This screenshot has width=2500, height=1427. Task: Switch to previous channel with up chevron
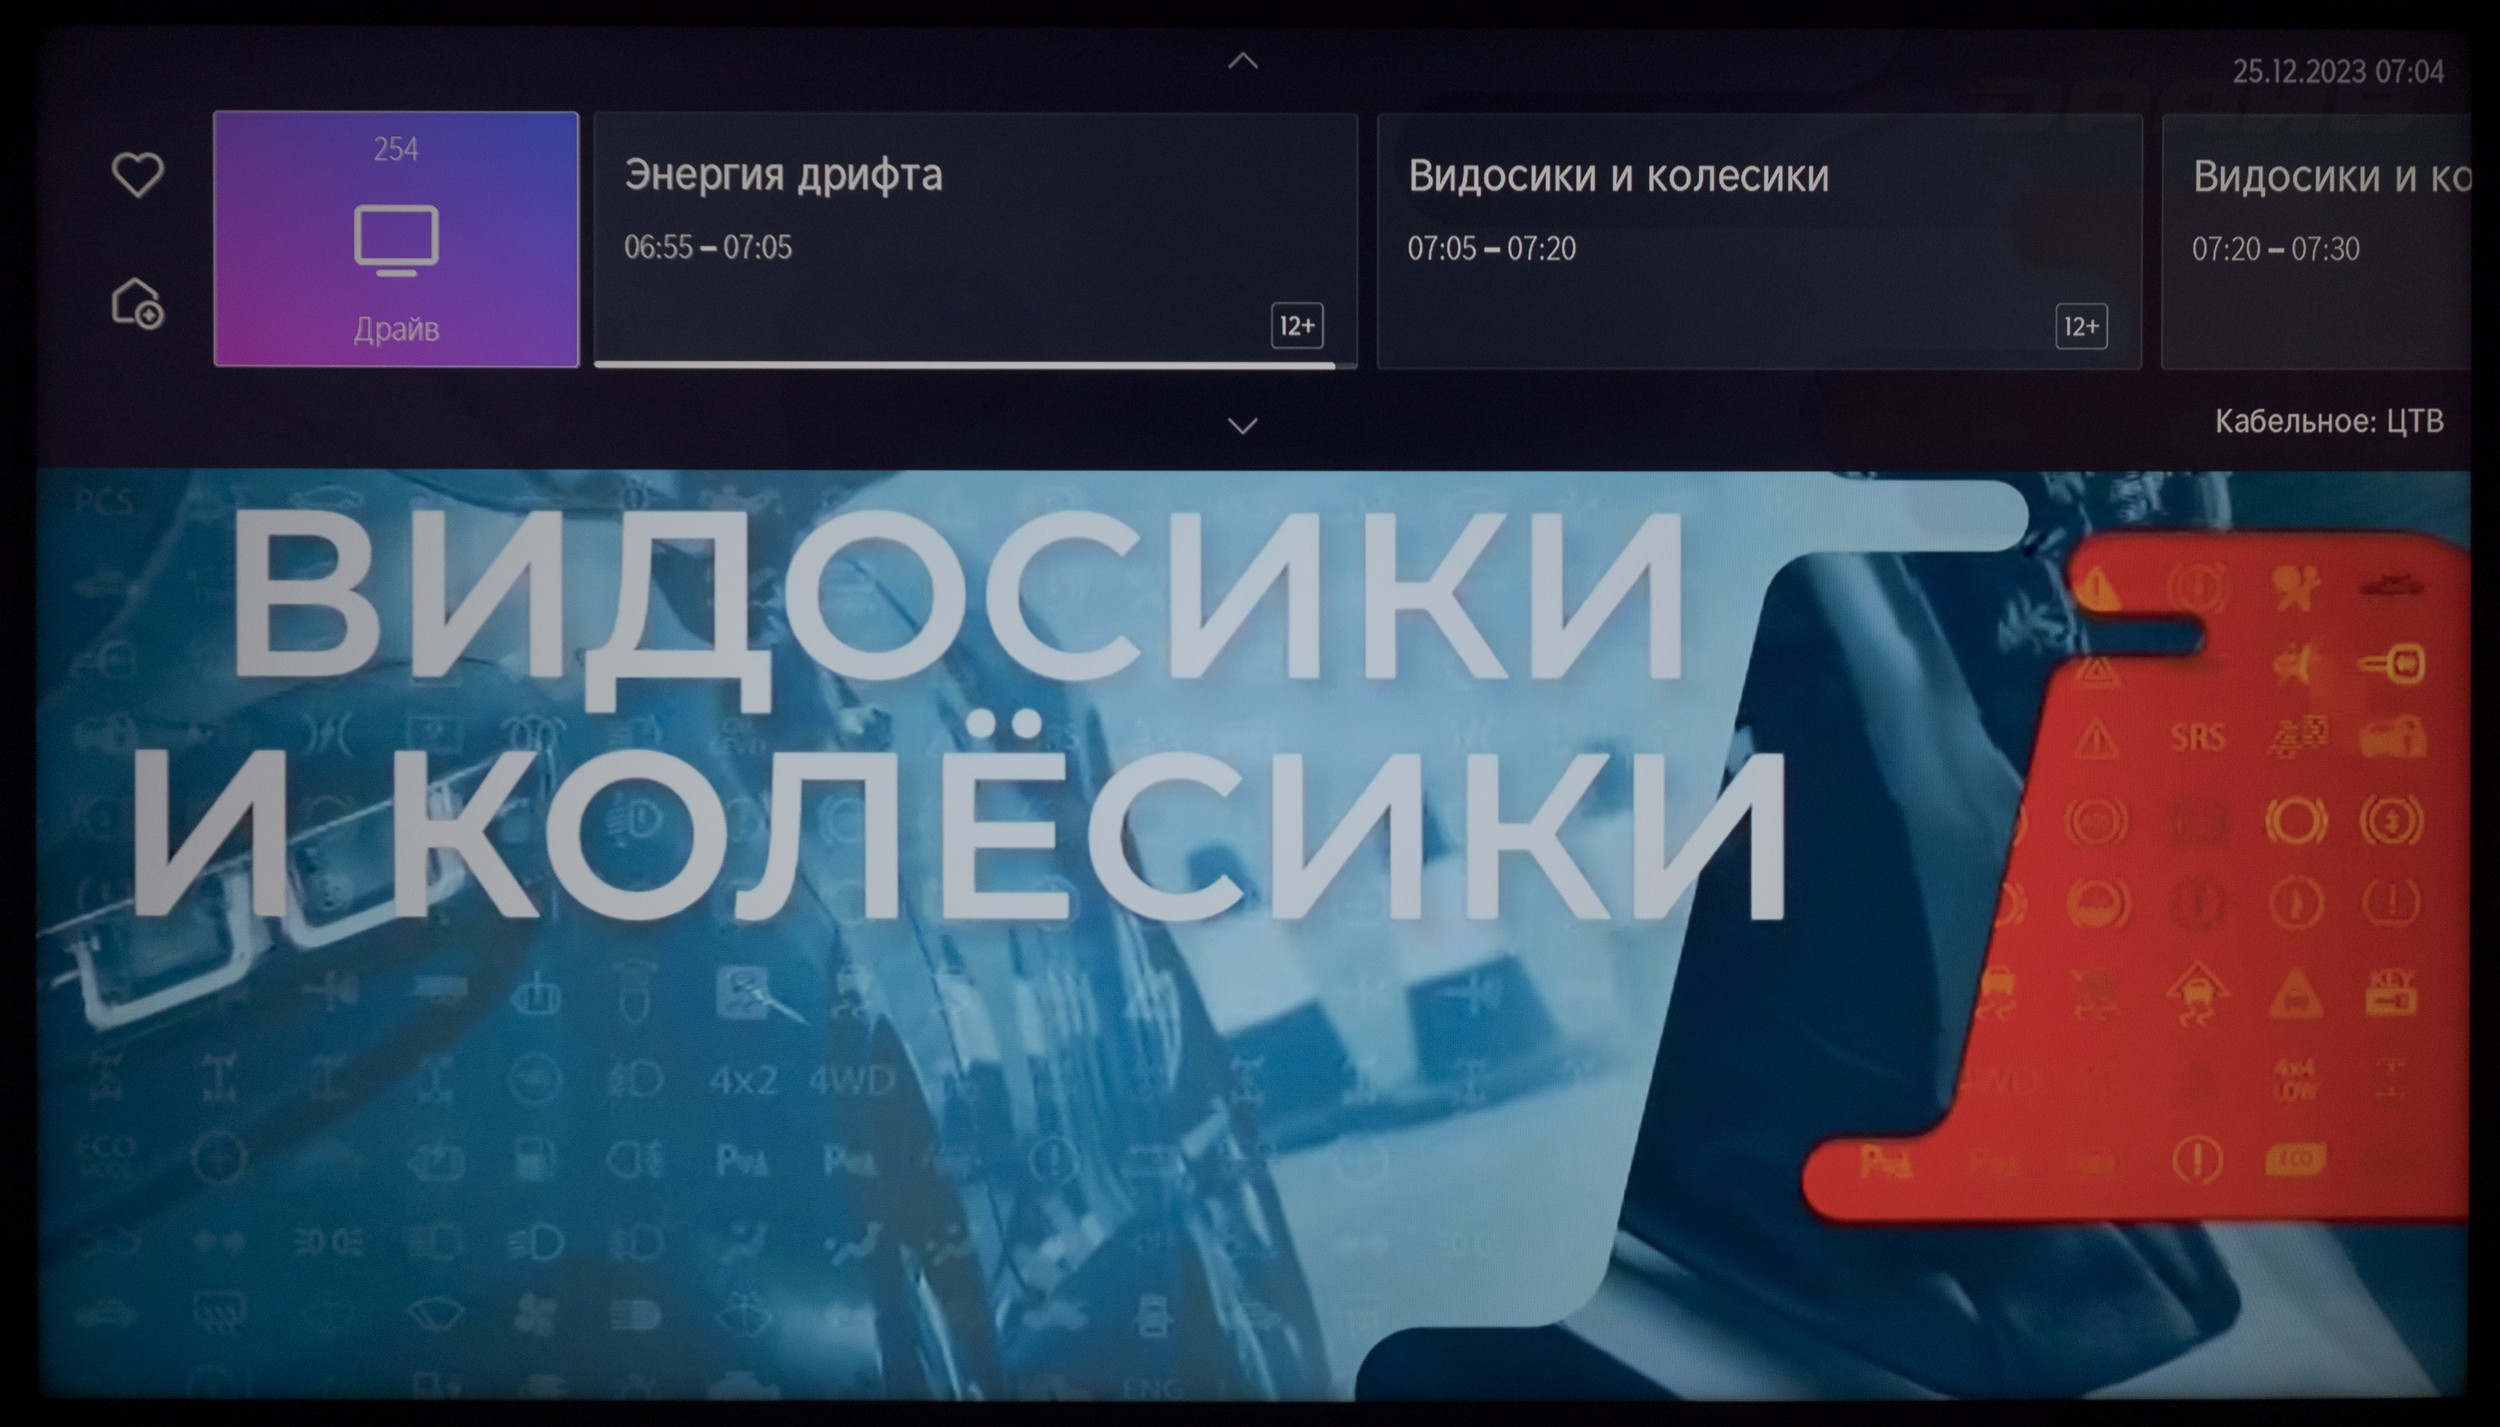pyautogui.click(x=1242, y=62)
